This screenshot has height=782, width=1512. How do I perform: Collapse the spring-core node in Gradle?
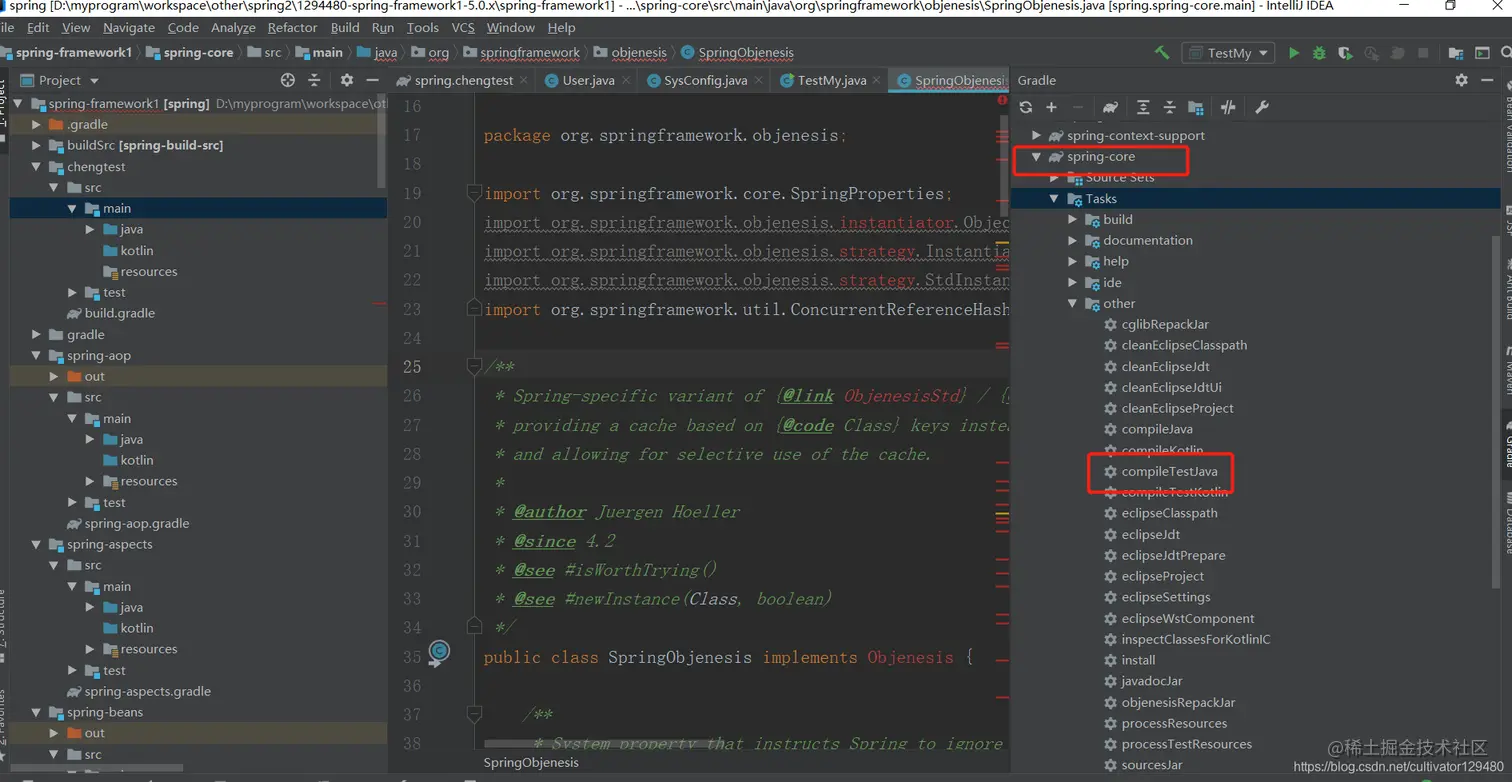point(1037,157)
